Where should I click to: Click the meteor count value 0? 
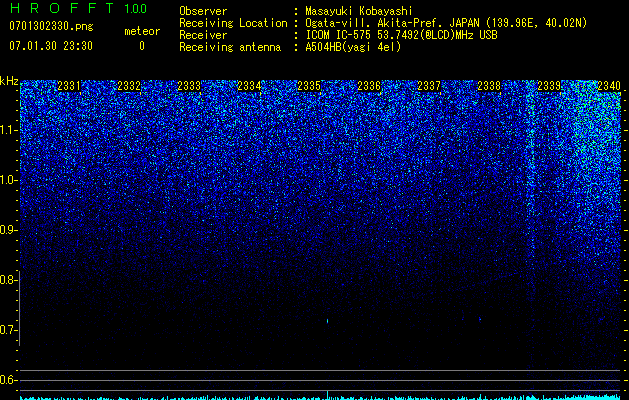pos(142,46)
